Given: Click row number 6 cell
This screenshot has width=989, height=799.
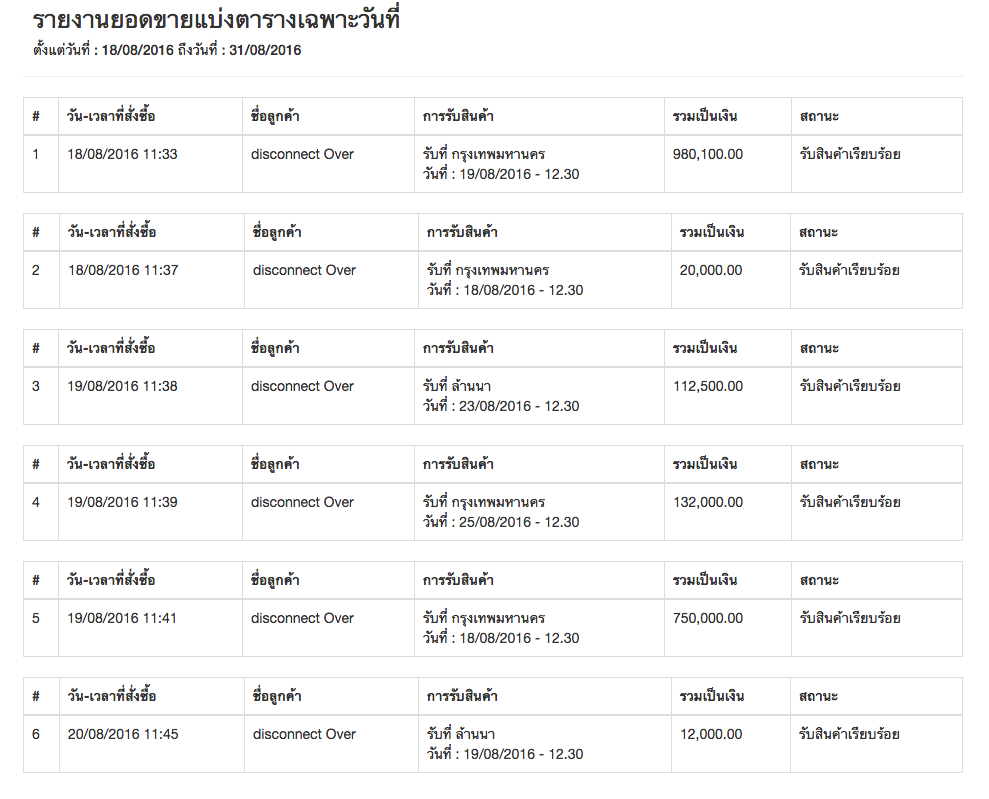Looking at the screenshot, I should pyautogui.click(x=36, y=734).
